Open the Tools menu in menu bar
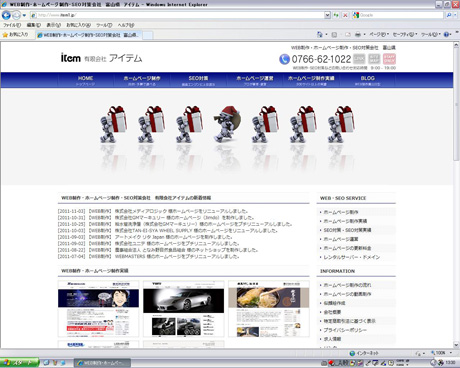 coord(104,25)
